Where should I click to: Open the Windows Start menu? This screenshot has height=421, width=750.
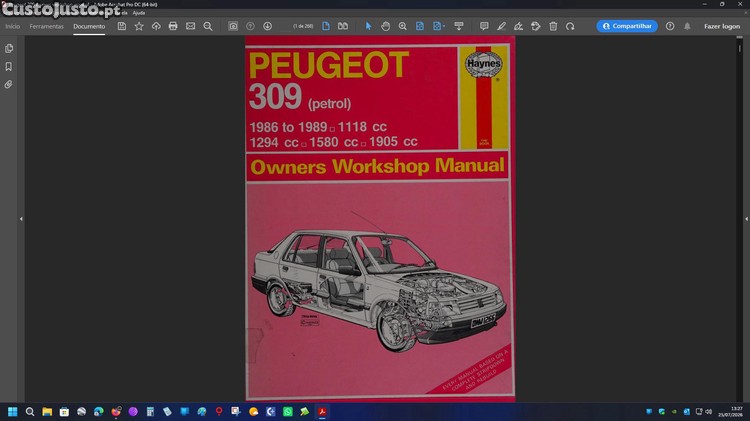[12, 411]
